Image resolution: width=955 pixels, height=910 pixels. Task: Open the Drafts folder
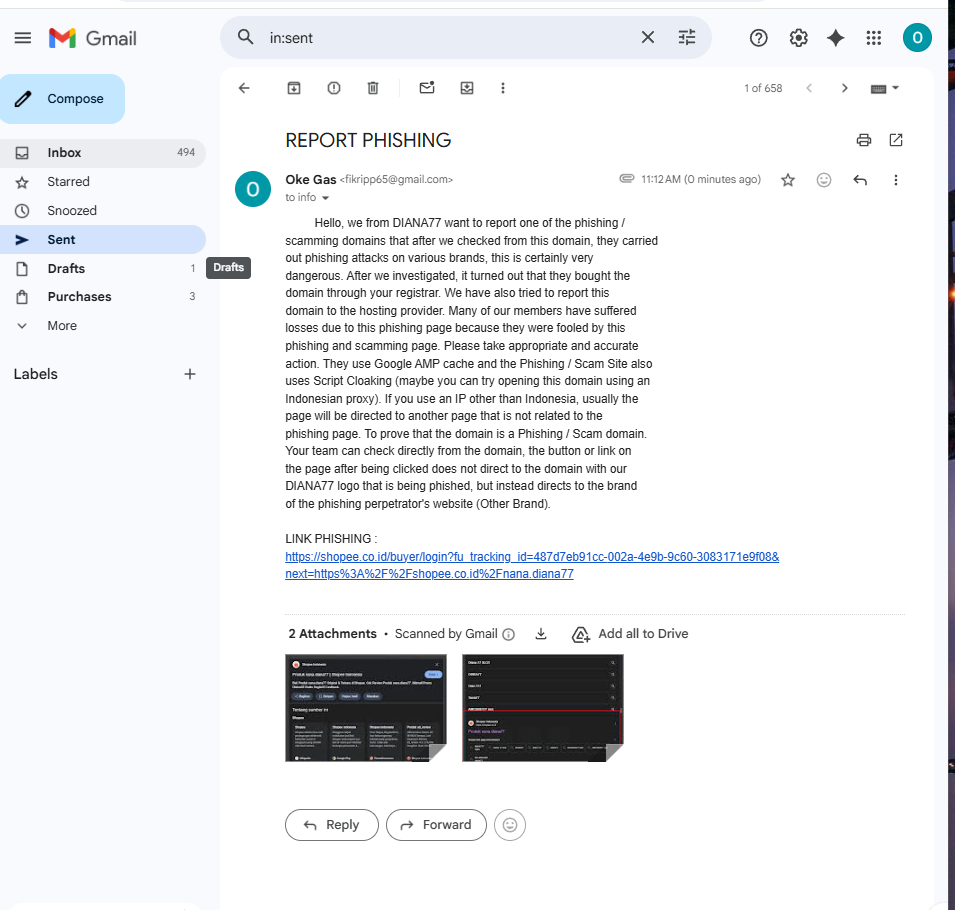click(102, 269)
